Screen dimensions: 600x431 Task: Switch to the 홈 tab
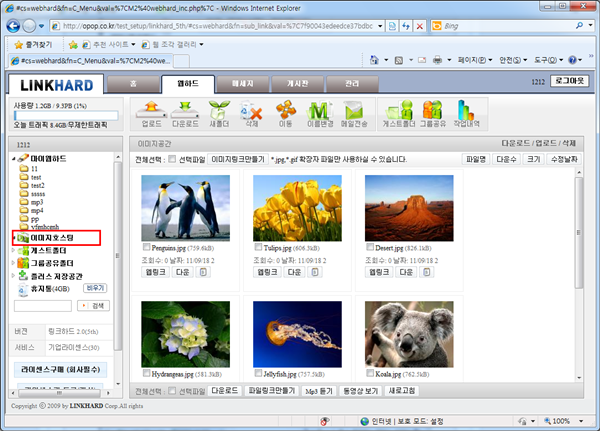(133, 83)
